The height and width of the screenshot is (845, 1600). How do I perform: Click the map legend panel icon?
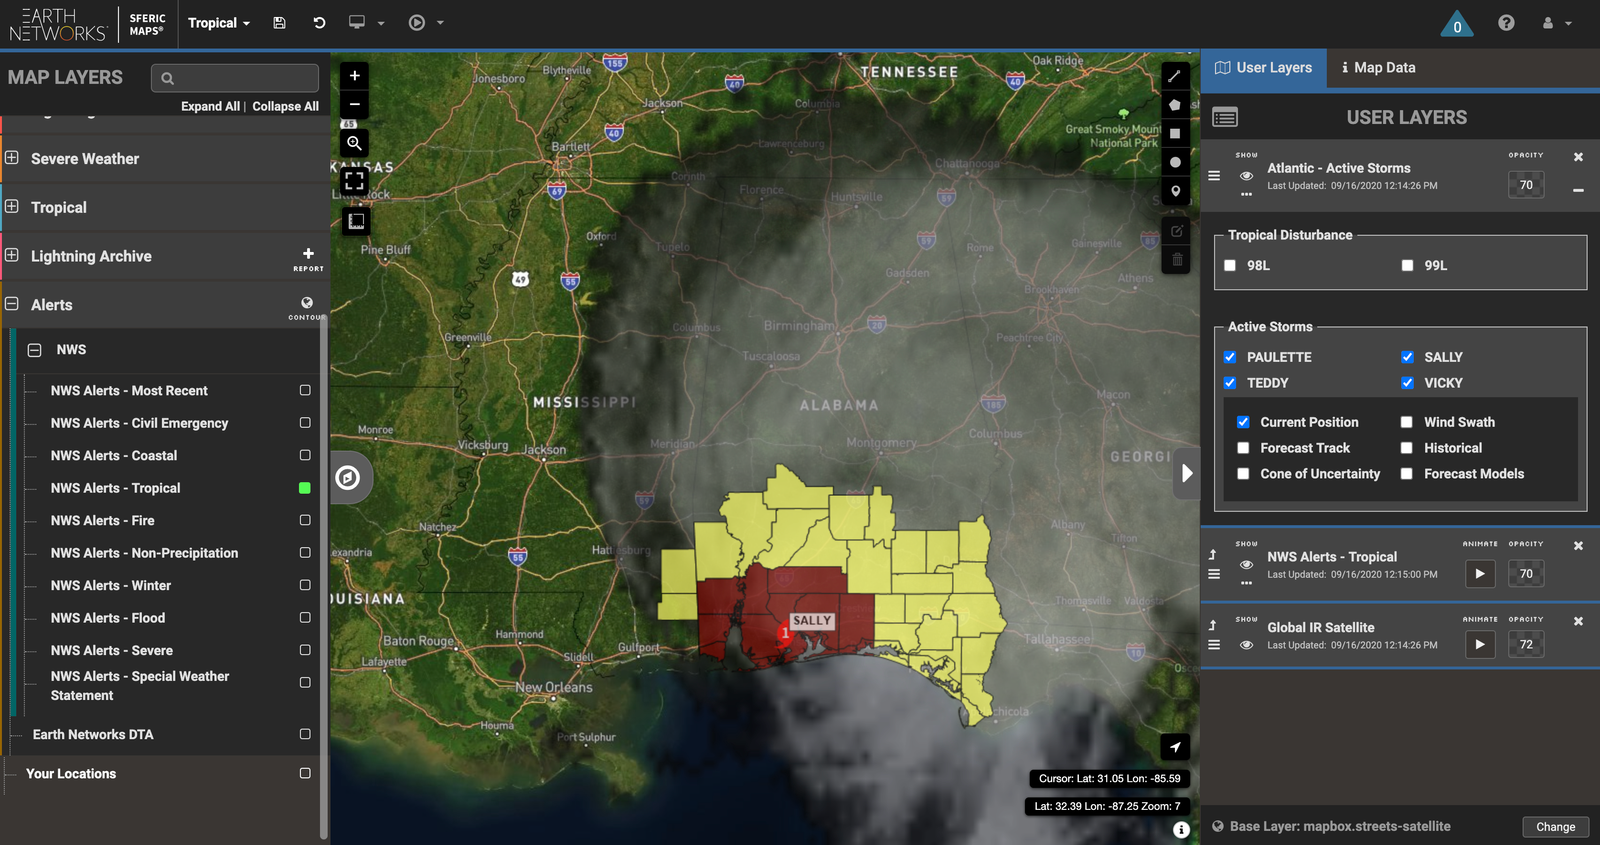point(356,221)
